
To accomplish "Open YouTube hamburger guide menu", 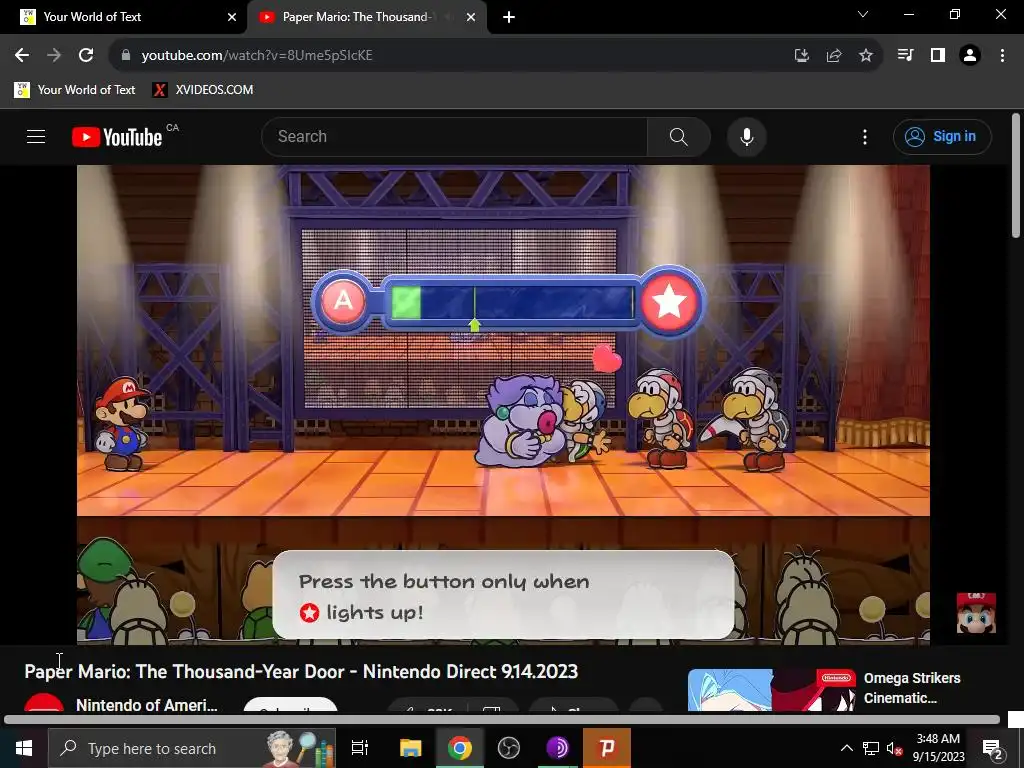I will click(36, 136).
